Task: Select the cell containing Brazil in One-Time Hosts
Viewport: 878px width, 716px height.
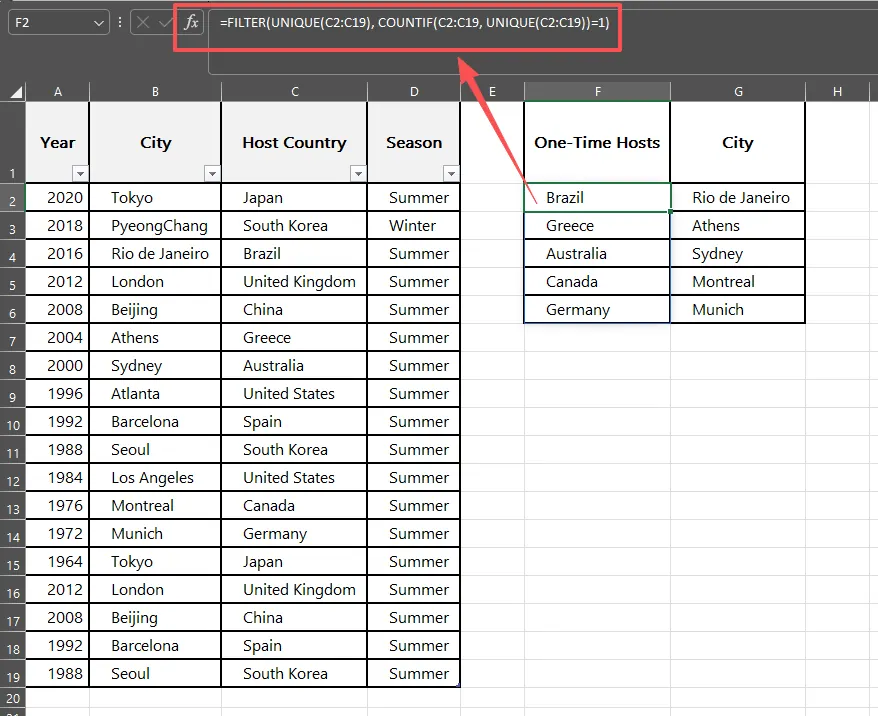Action: (x=597, y=198)
